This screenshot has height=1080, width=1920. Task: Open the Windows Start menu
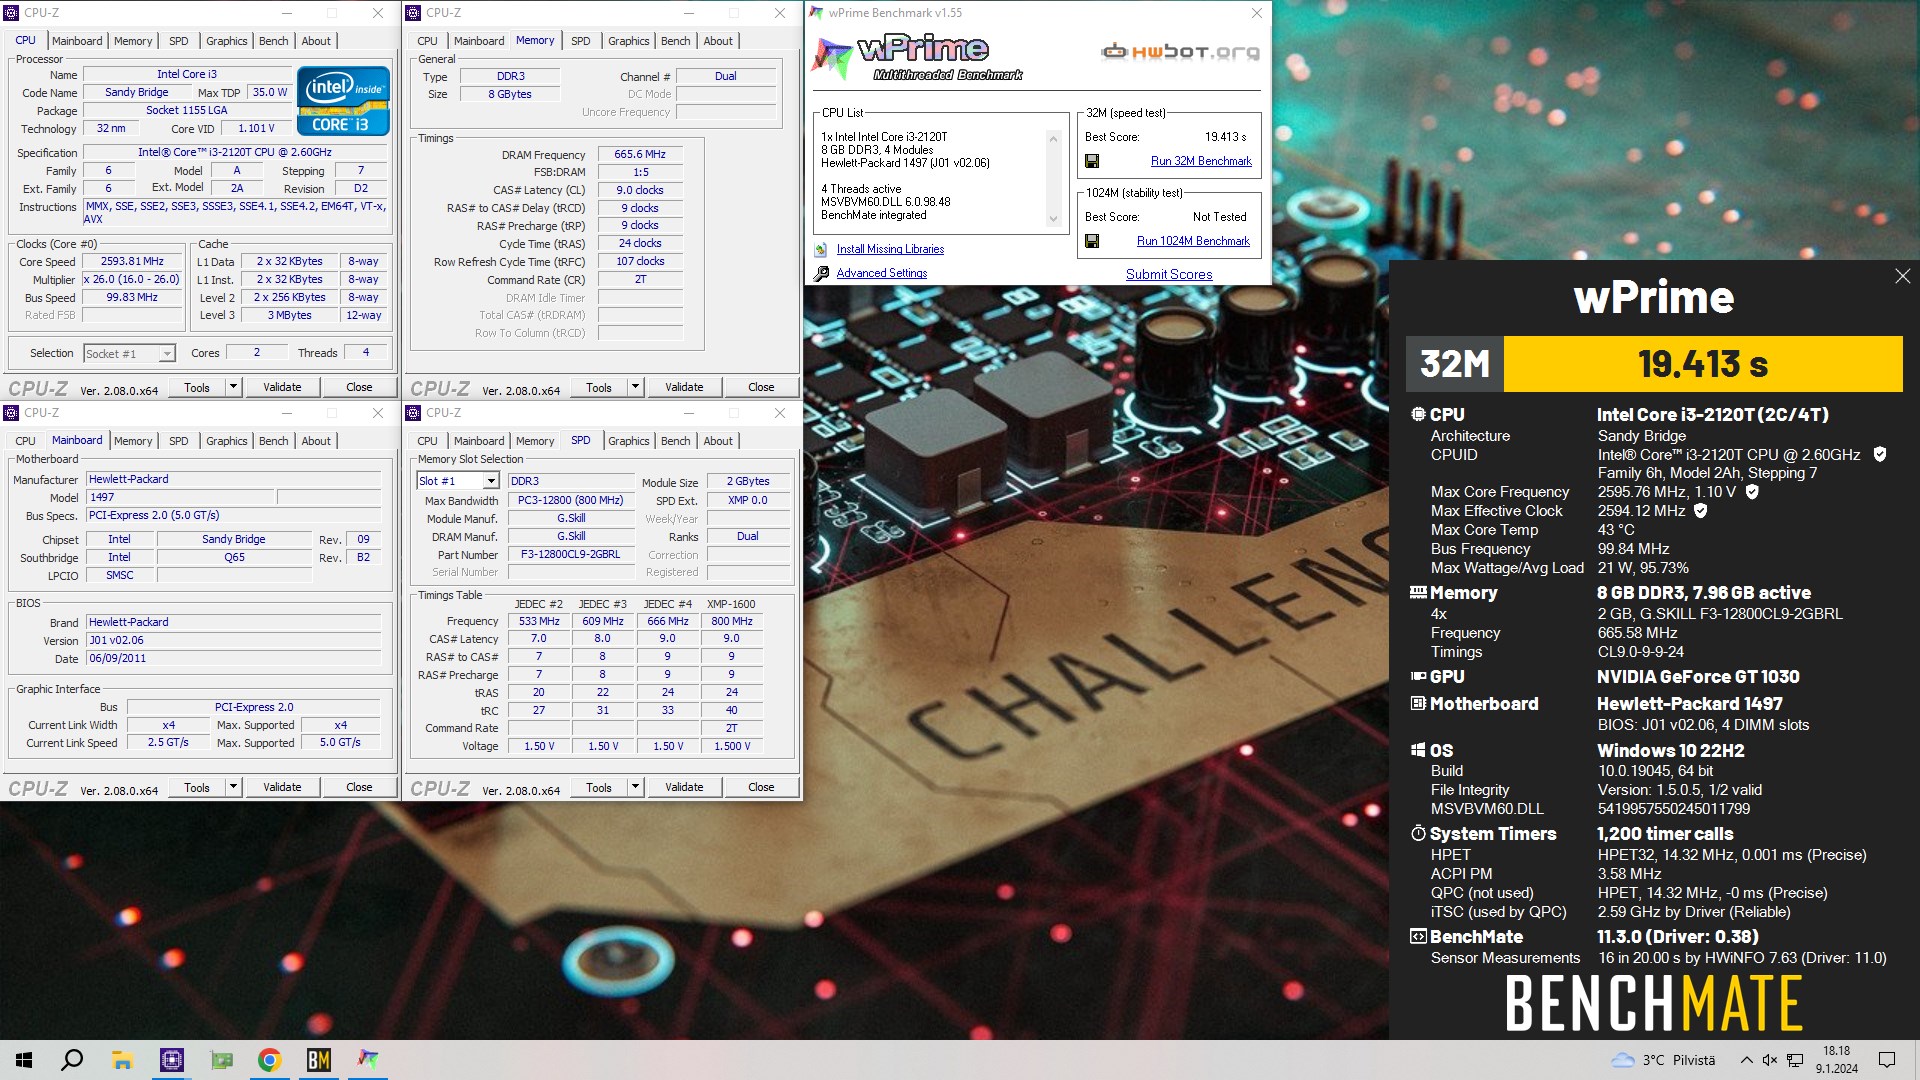coord(24,1060)
